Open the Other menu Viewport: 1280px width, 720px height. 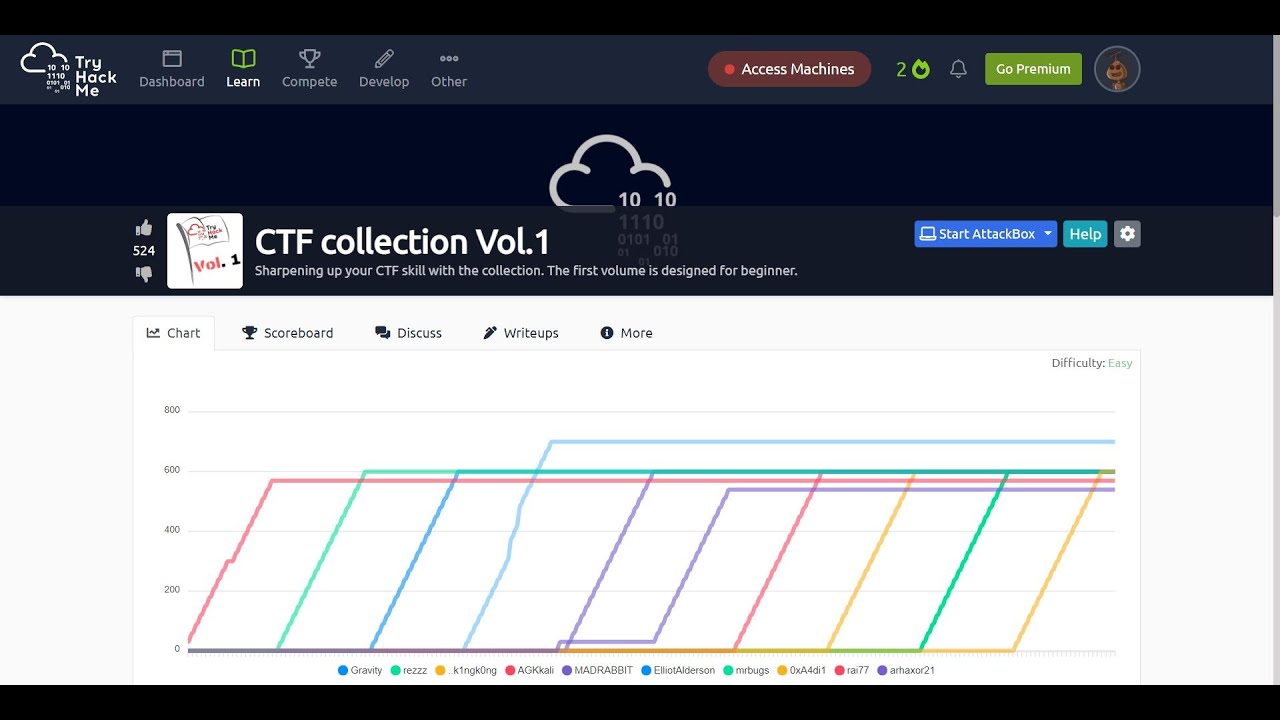click(x=449, y=69)
